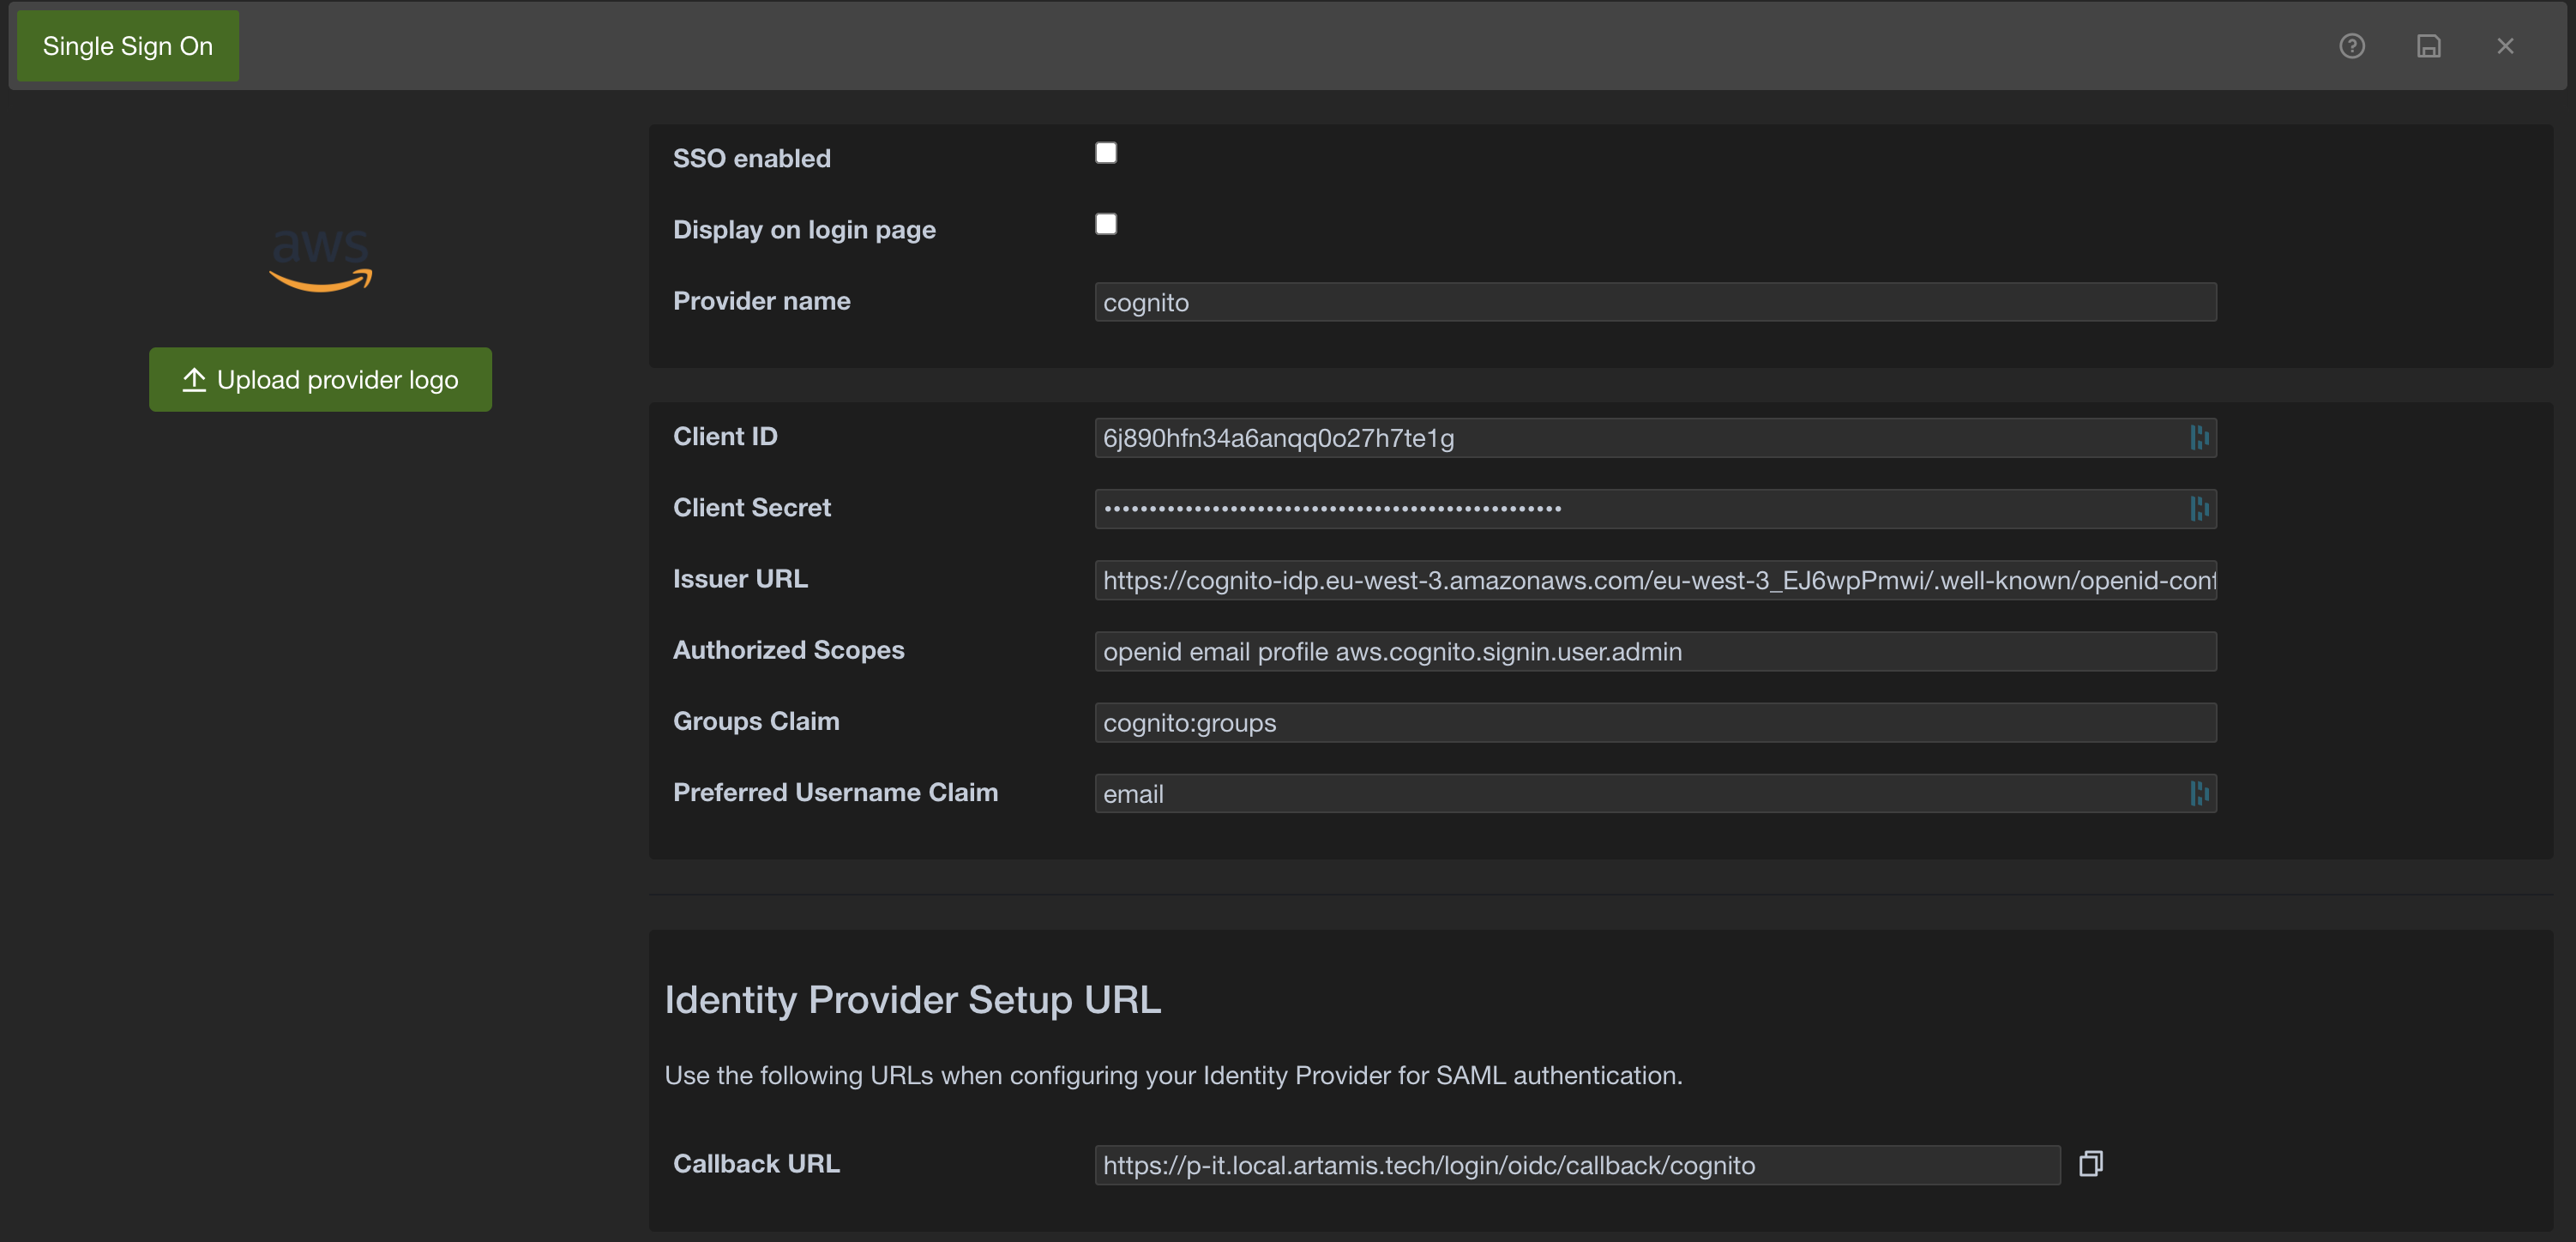Click the SAML authentication instructions text
2576x1242 pixels.
[1173, 1076]
